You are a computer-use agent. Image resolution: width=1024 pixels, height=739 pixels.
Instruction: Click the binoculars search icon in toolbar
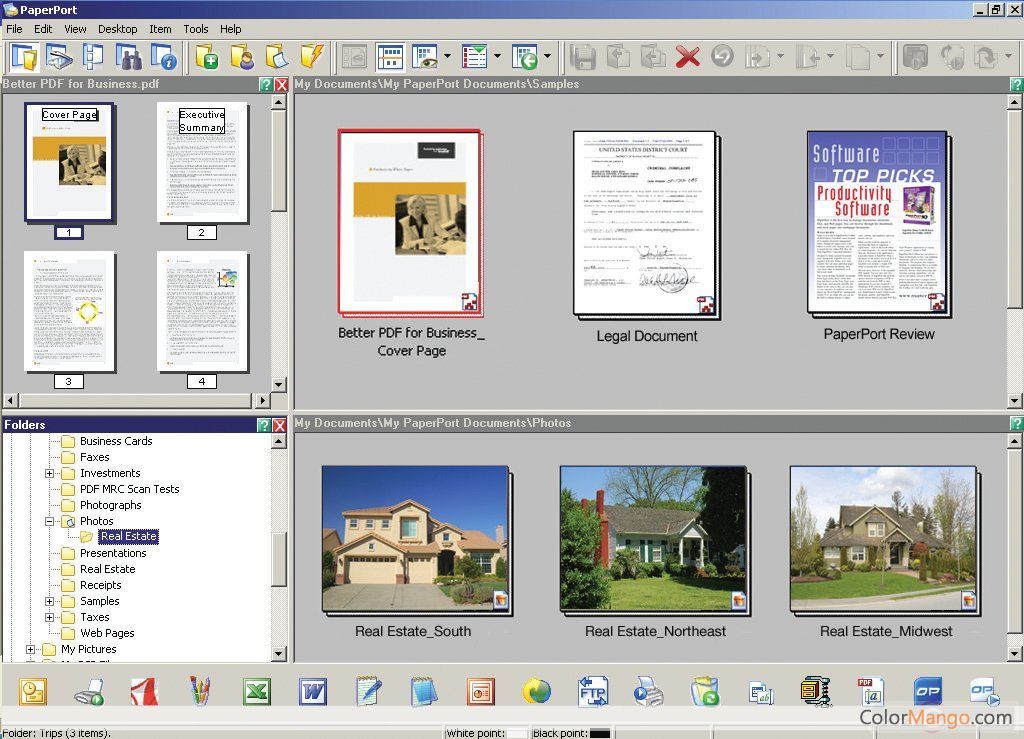(128, 56)
